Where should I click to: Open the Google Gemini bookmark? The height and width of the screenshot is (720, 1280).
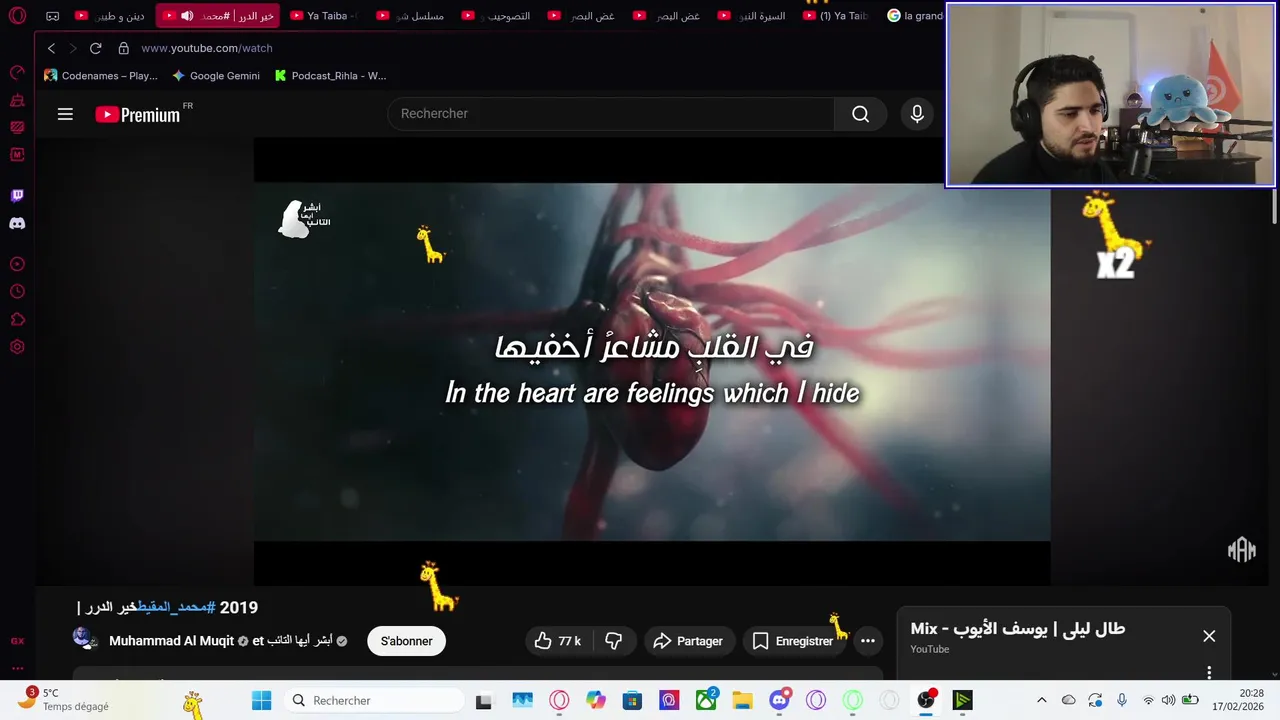tap(216, 76)
